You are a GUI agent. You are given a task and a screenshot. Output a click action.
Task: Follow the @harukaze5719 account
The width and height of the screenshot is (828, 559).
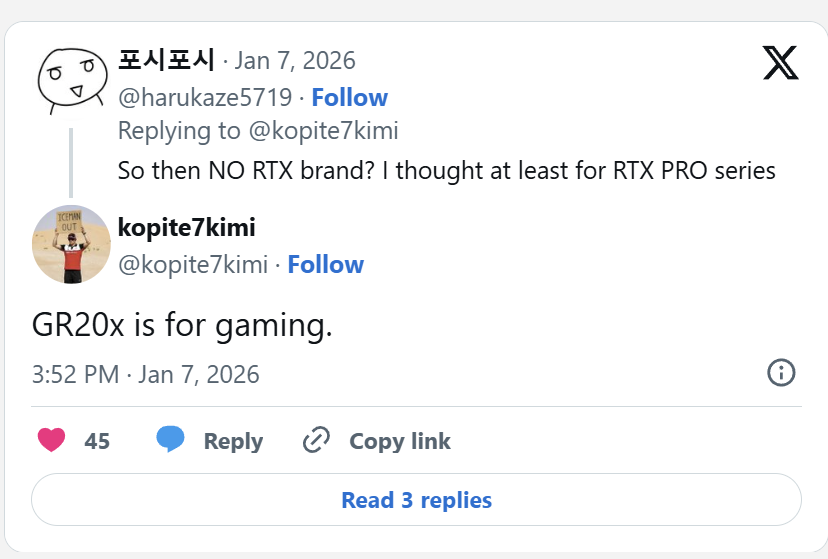[349, 97]
